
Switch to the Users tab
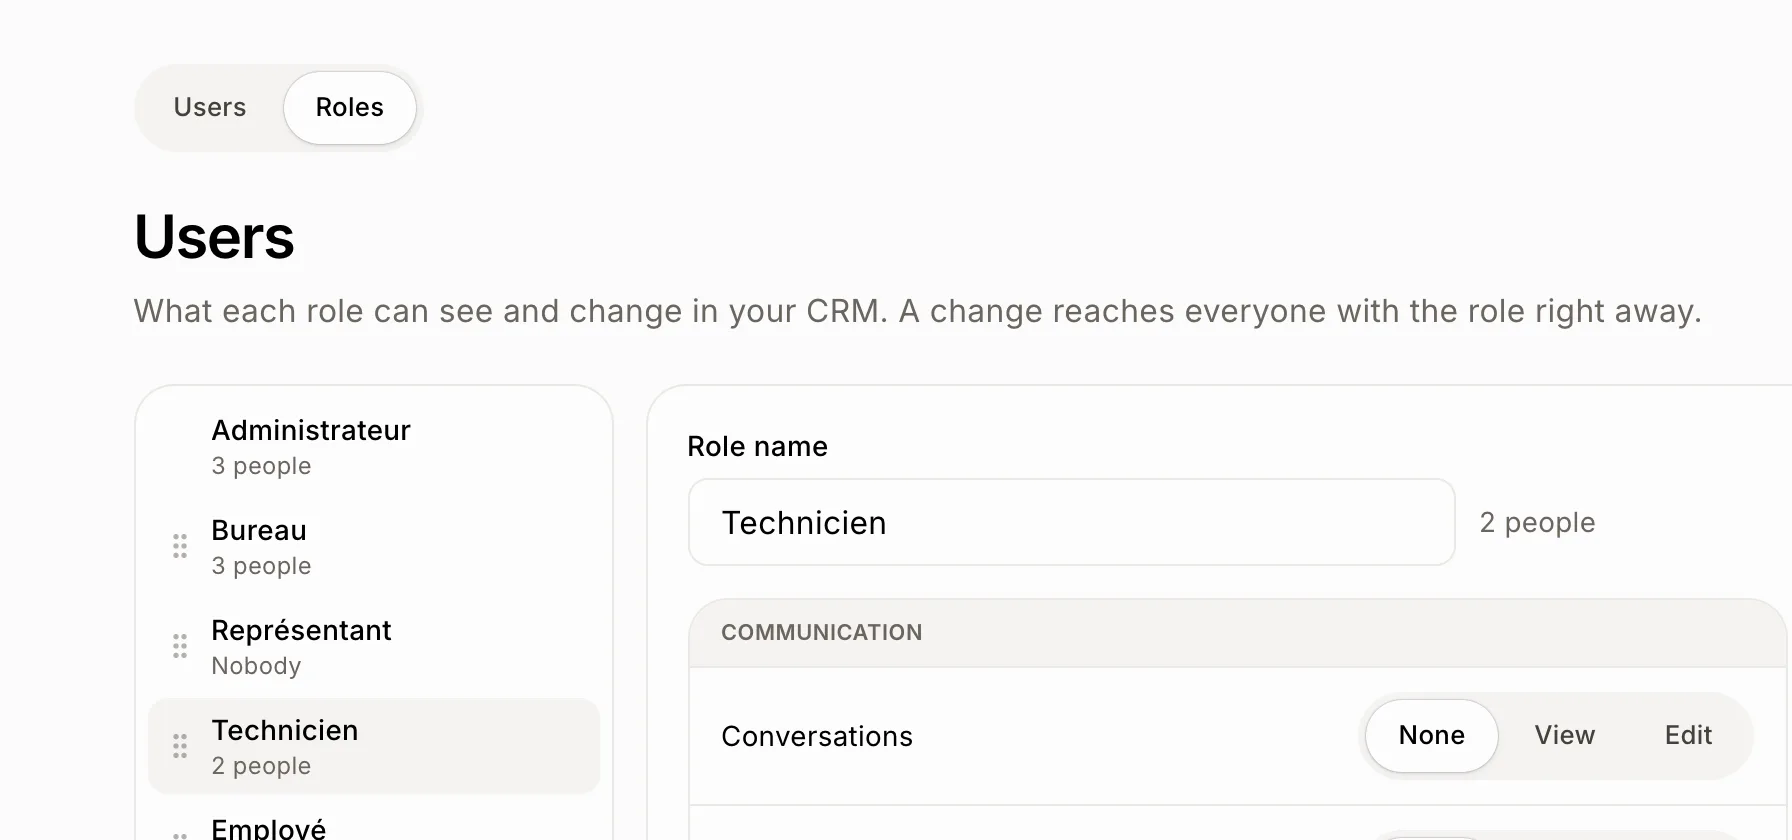tap(210, 108)
